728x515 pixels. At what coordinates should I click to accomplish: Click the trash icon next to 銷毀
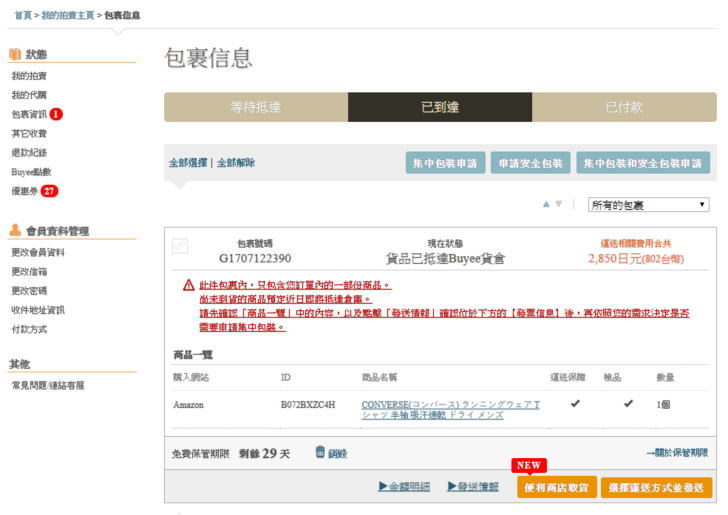coord(320,452)
